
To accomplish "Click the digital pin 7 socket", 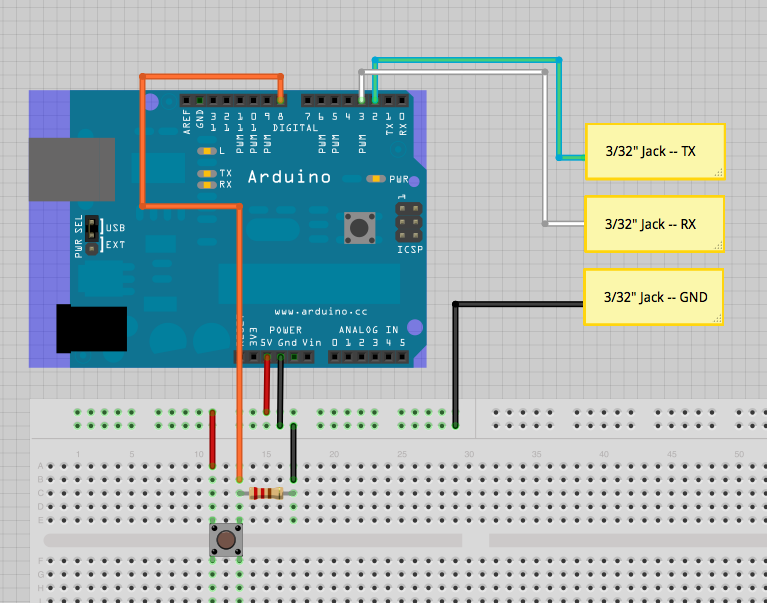I will tap(307, 100).
